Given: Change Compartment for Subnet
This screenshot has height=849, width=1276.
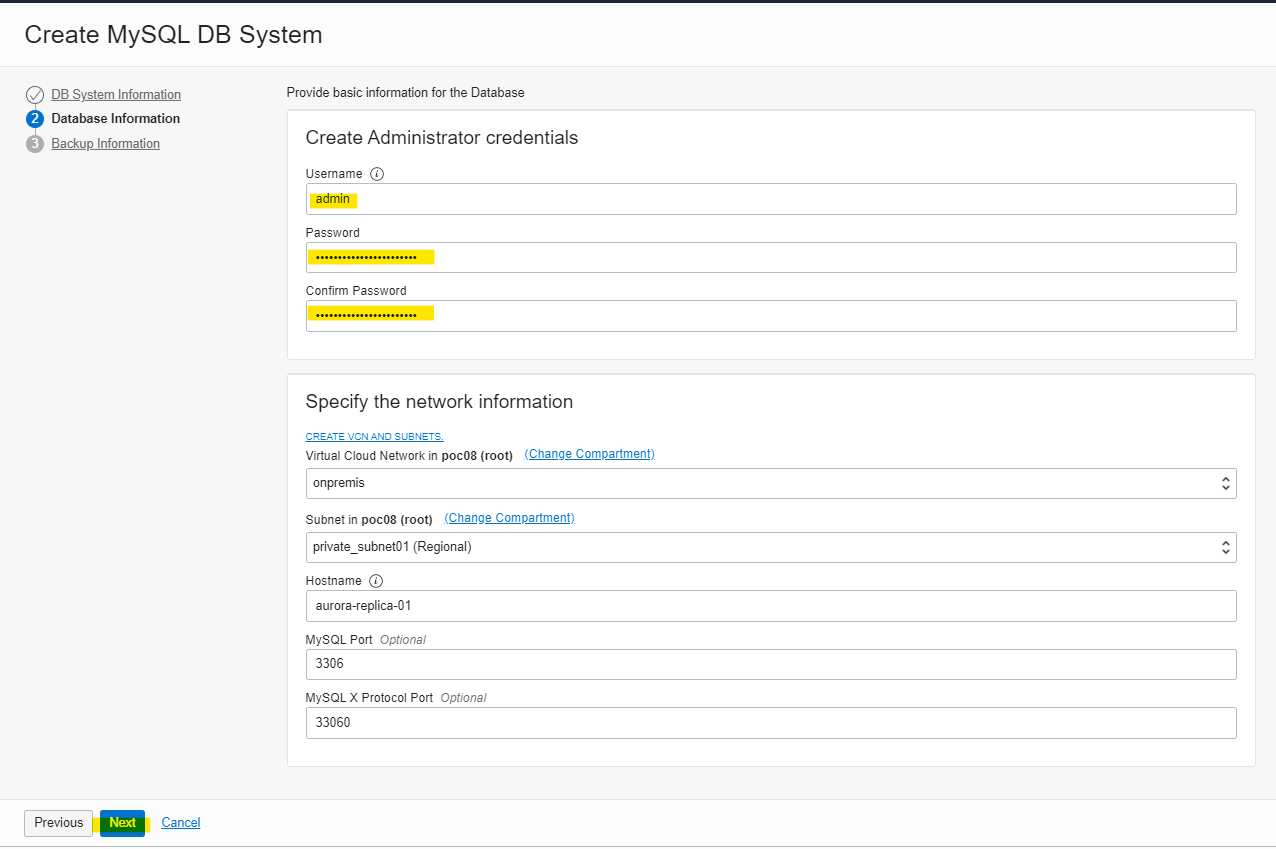Looking at the screenshot, I should pyautogui.click(x=509, y=518).
